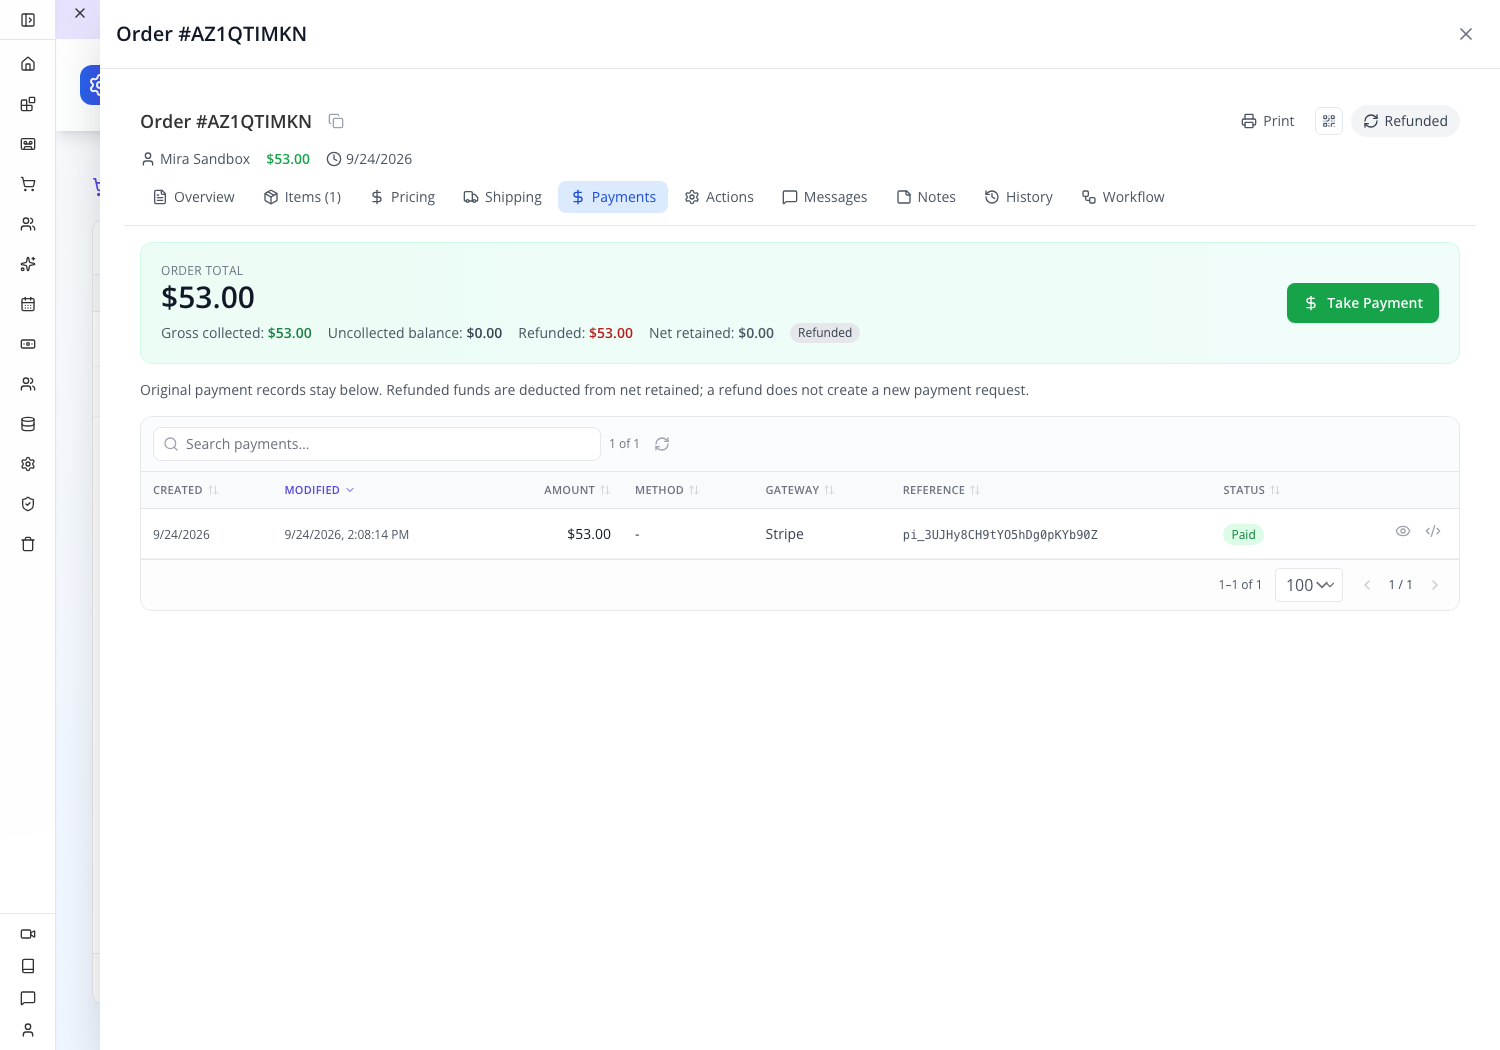View the Stripe payment details with the eye icon
Image resolution: width=1500 pixels, height=1050 pixels.
coord(1403,531)
